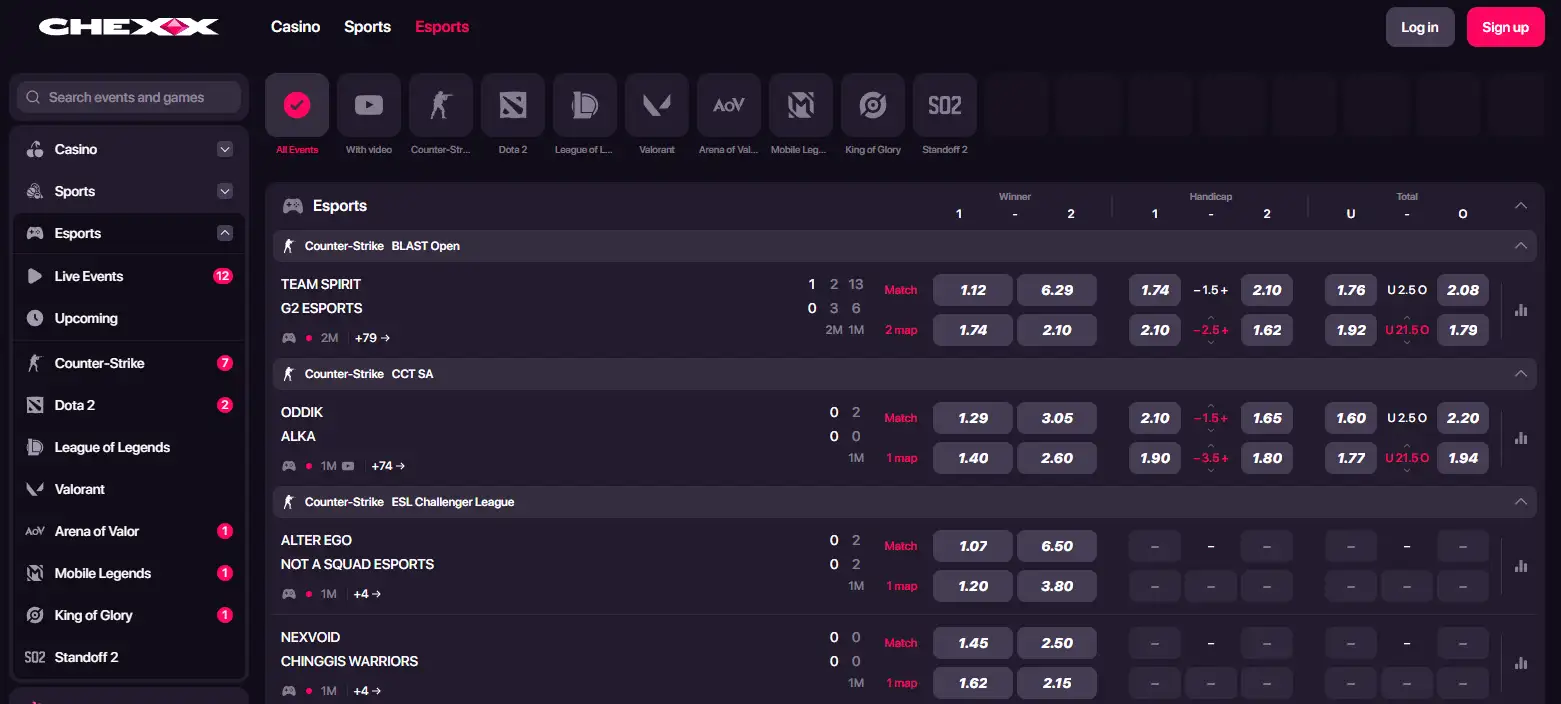Viewport: 1561px width, 704px height.
Task: Open statistics icon for Alter Ego match
Action: pos(1521,566)
